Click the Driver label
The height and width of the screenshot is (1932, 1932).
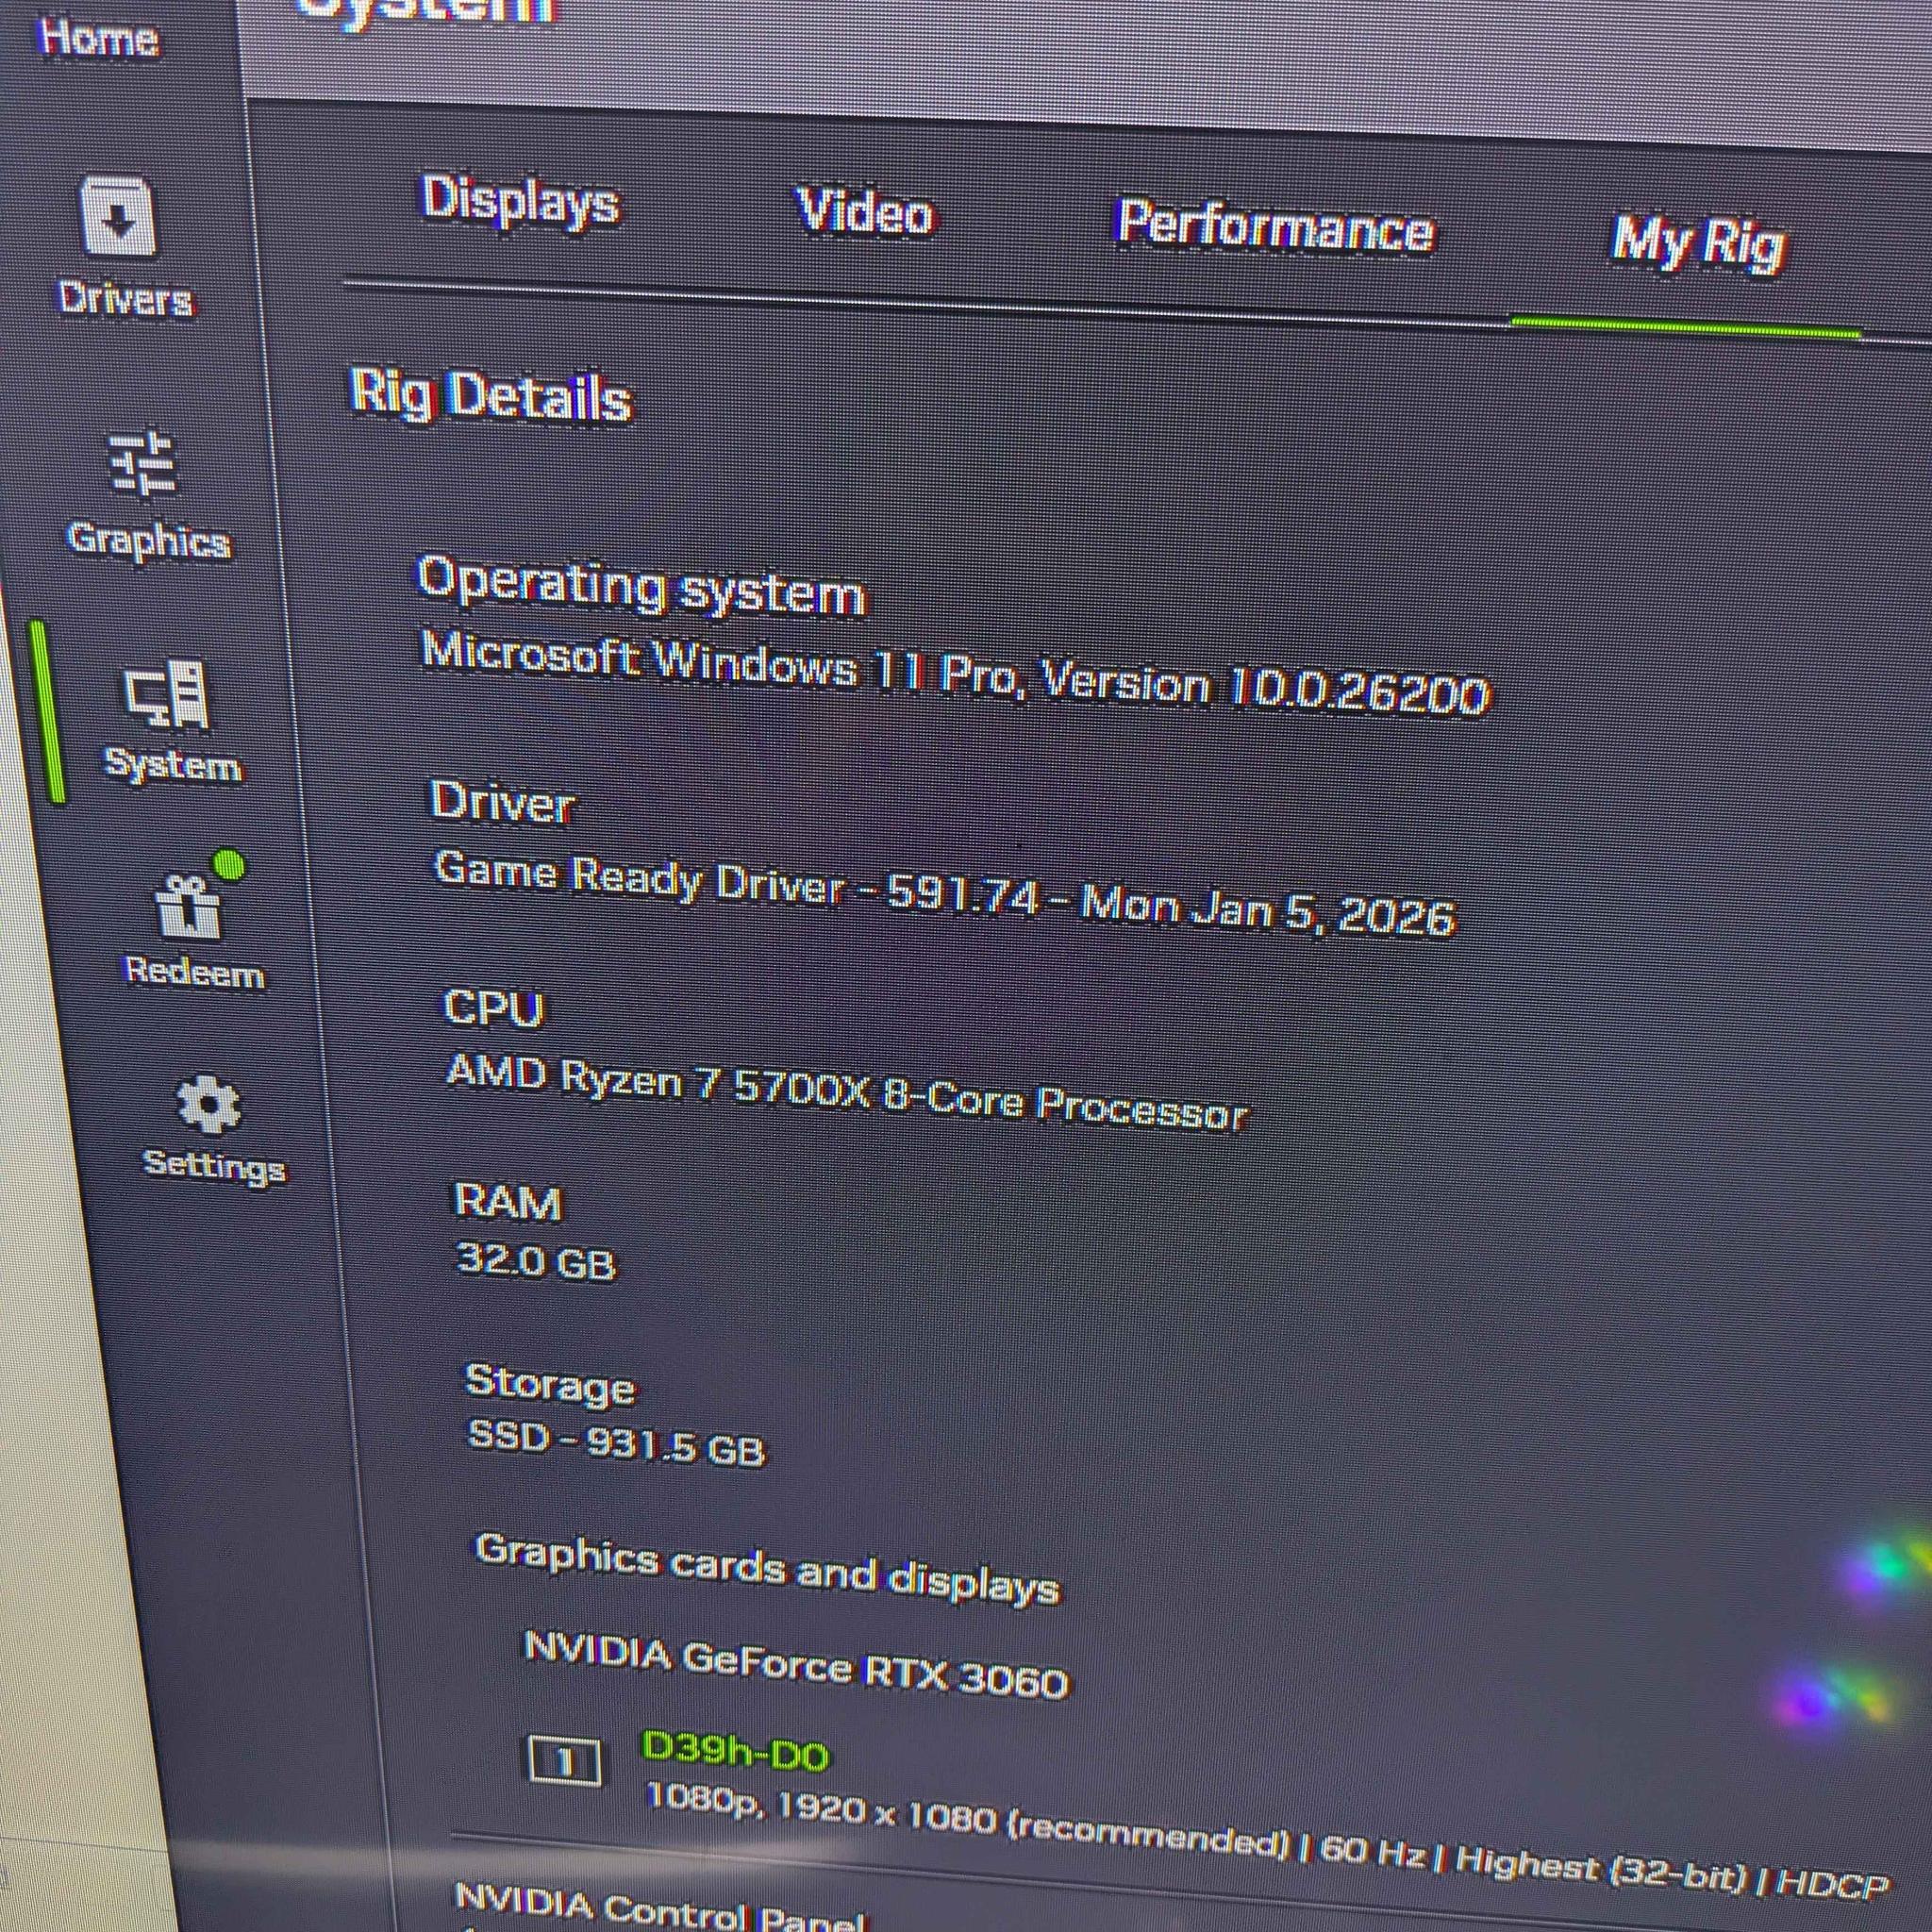[502, 803]
